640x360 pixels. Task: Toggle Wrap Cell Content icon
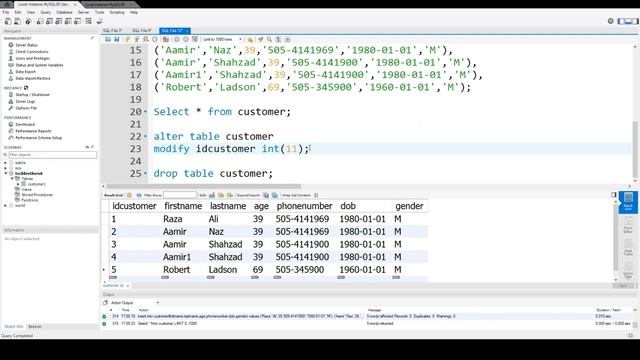pos(316,195)
